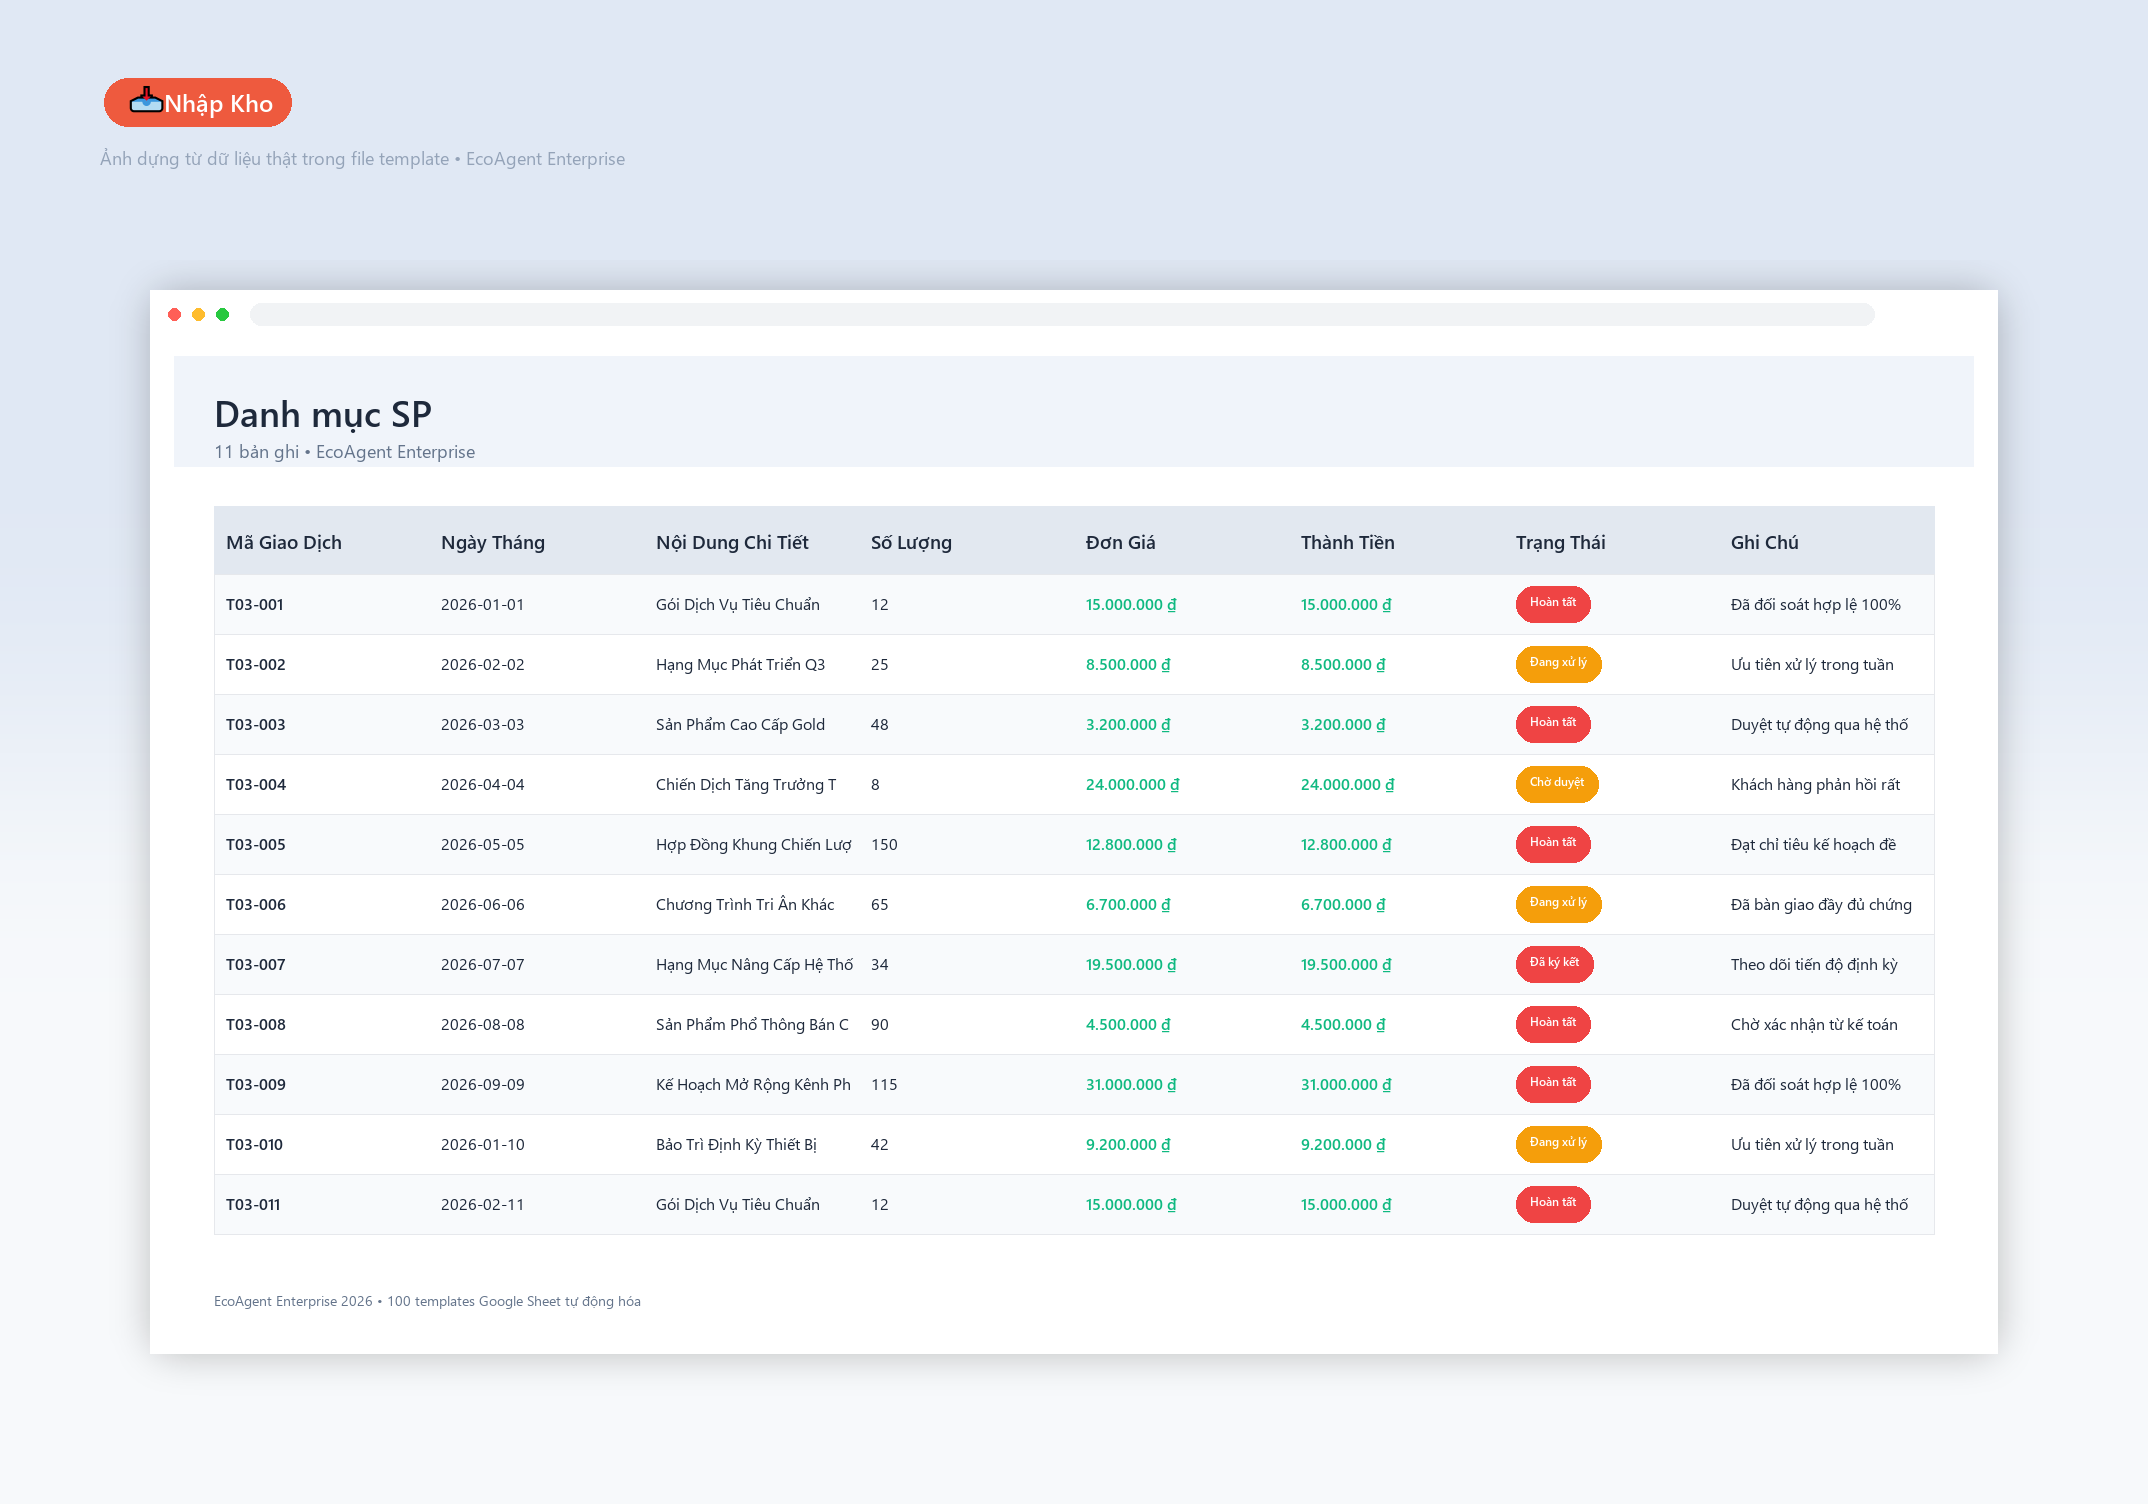2148x1504 pixels.
Task: Select date cell 2026-09-09
Action: 483,1085
